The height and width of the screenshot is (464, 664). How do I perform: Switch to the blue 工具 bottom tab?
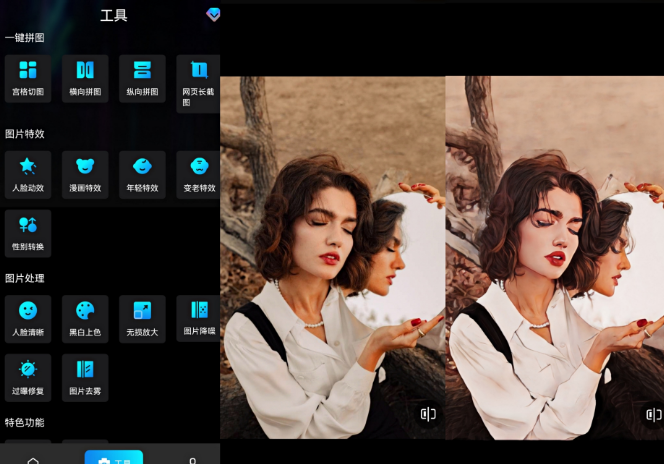[x=114, y=457]
